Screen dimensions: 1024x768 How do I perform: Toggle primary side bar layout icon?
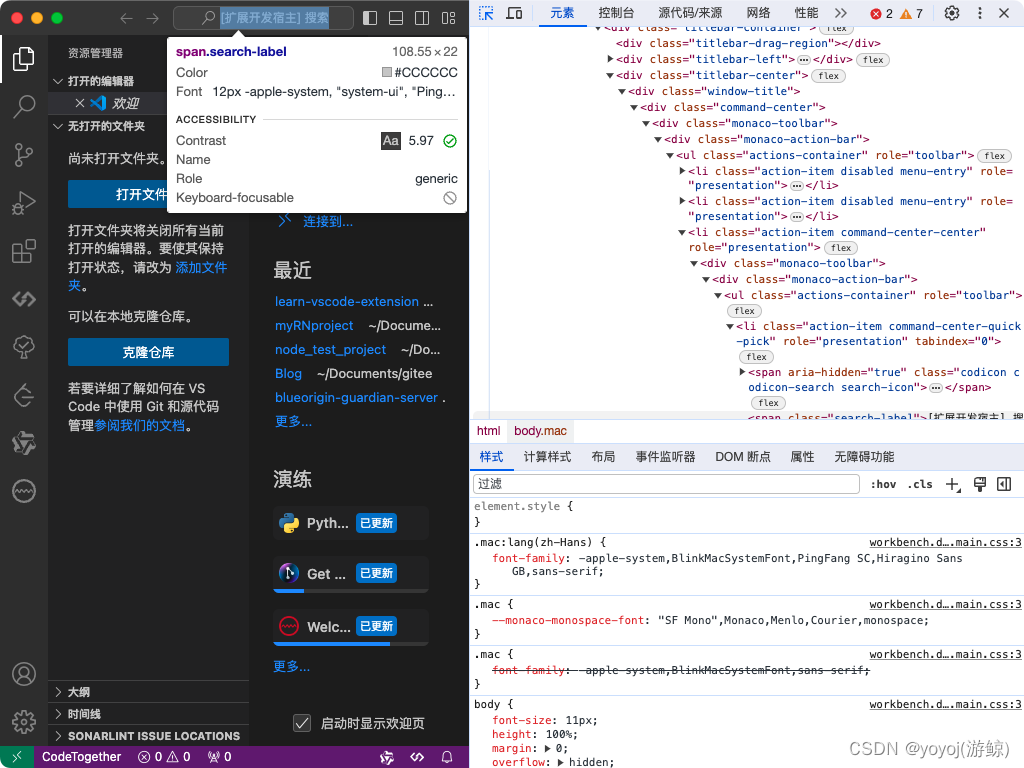370,18
